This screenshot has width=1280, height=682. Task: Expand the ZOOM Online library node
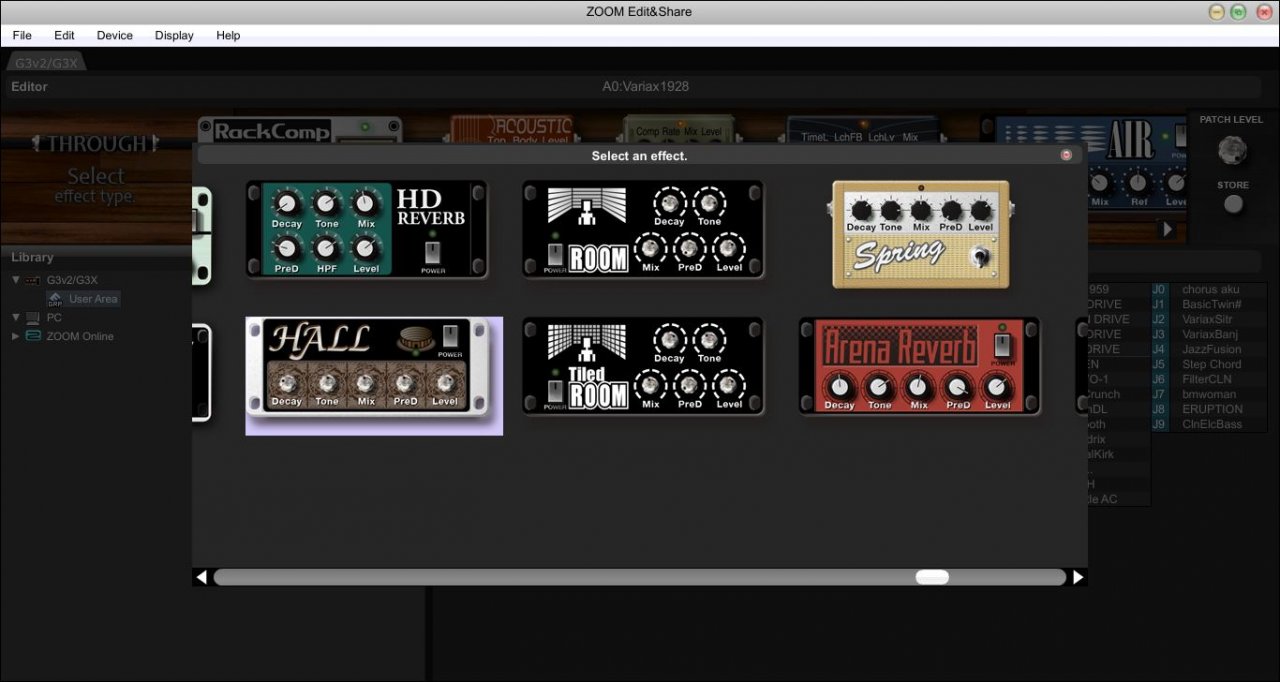(16, 336)
